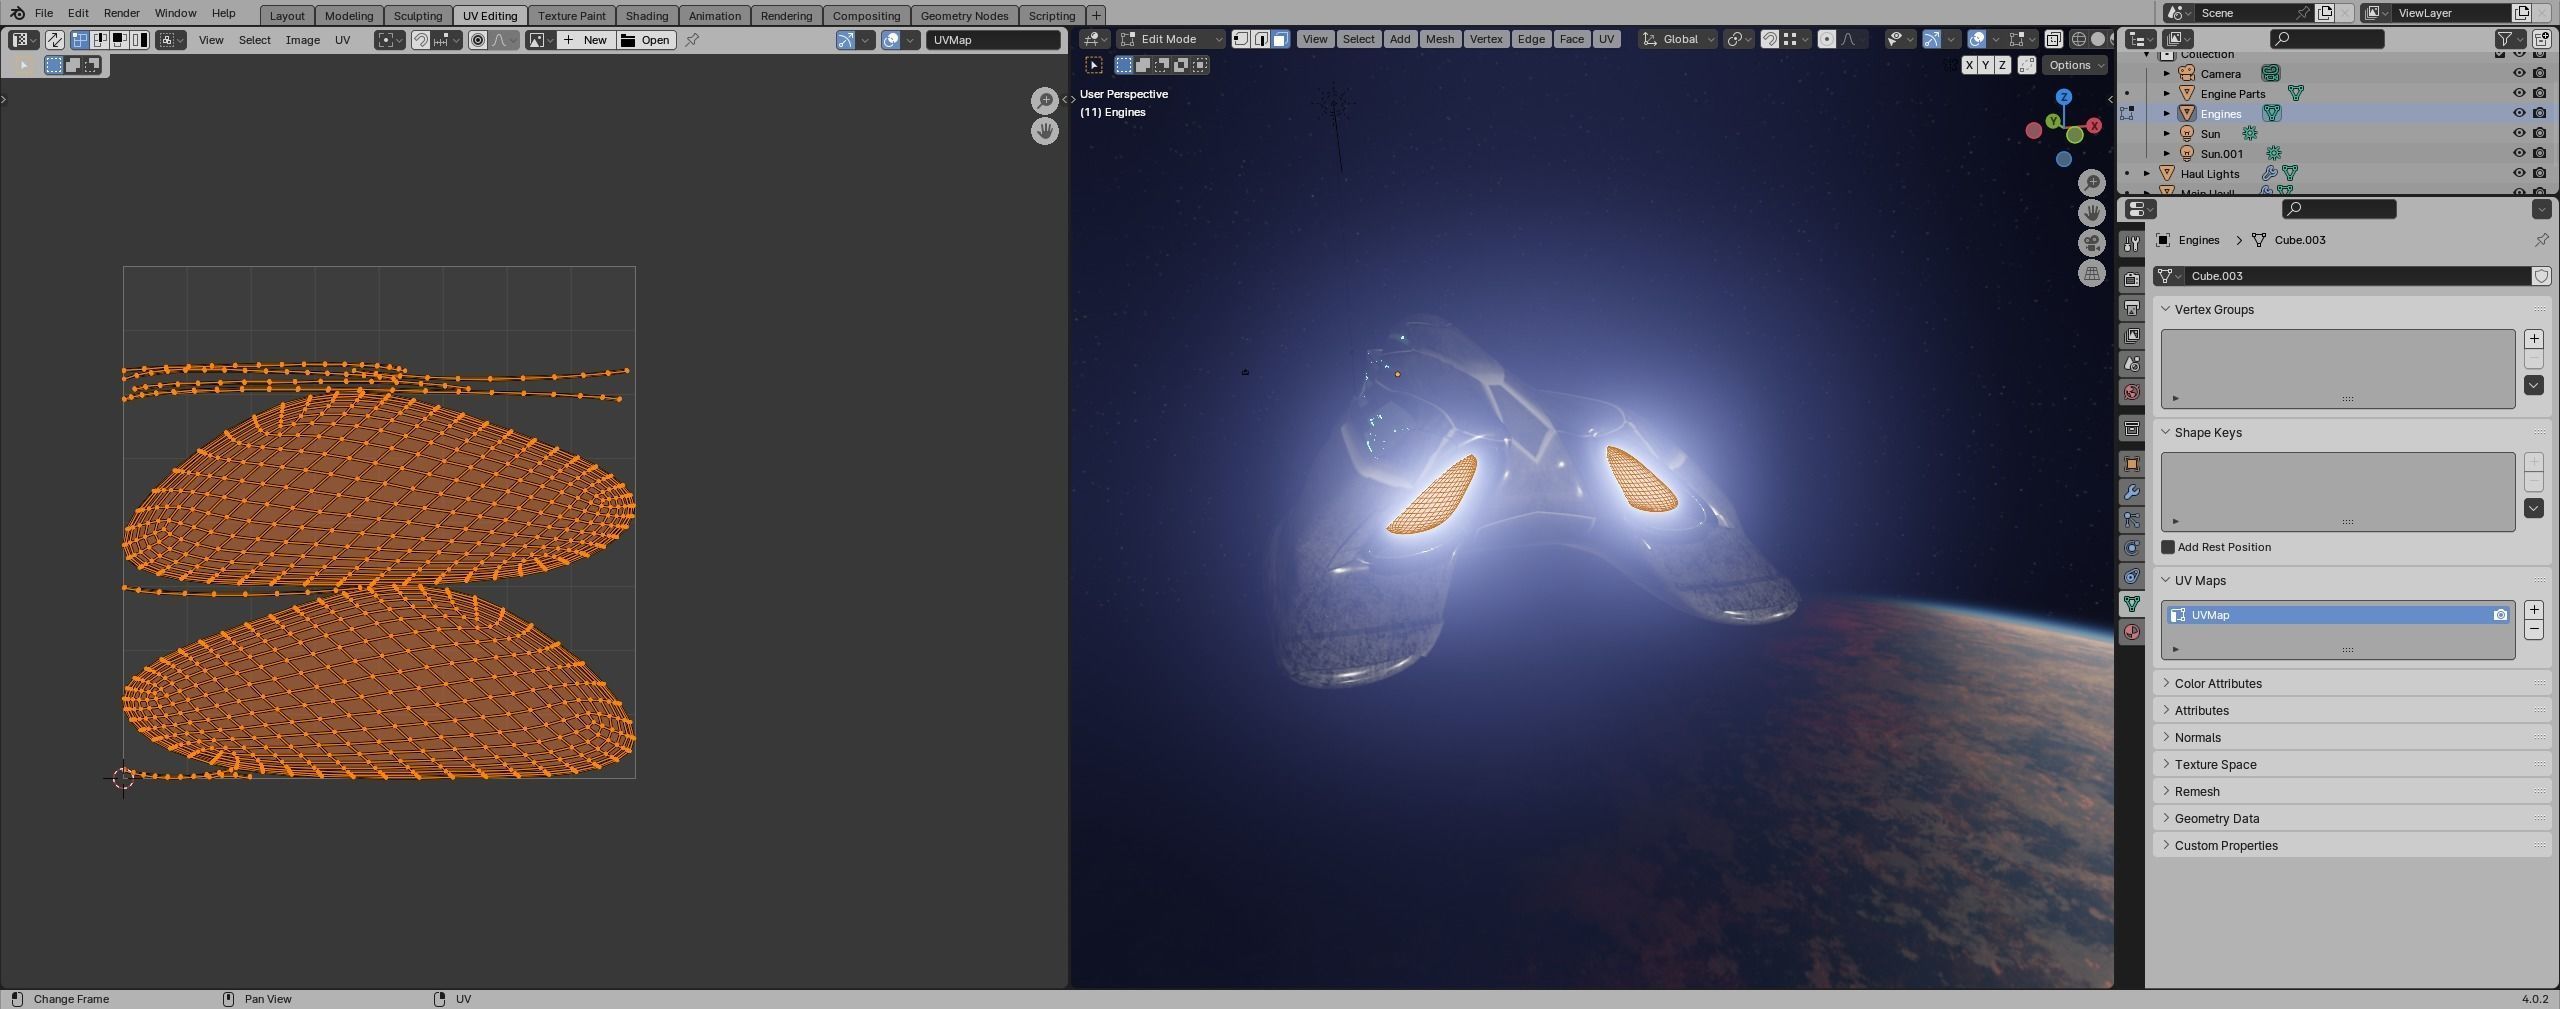
Task: Open the Modifiers properties tab
Action: point(2132,492)
